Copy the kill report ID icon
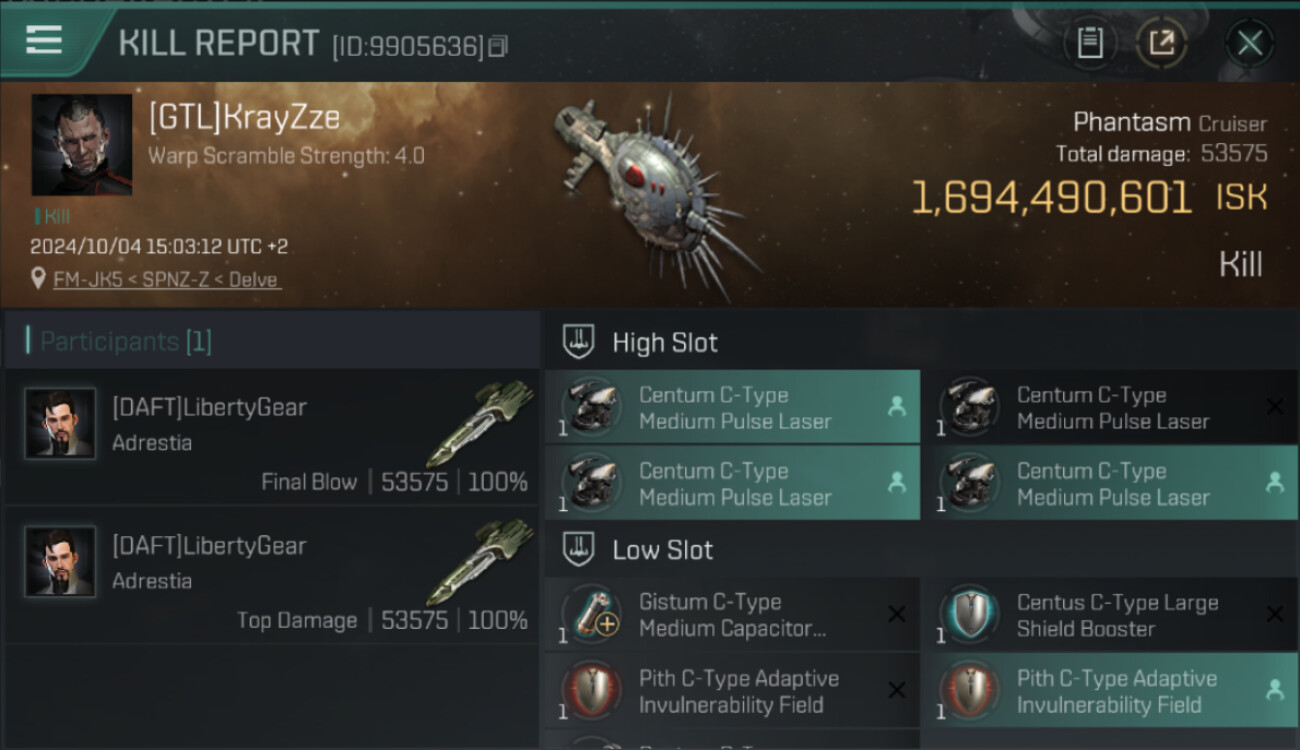The height and width of the screenshot is (750, 1300). [x=499, y=46]
